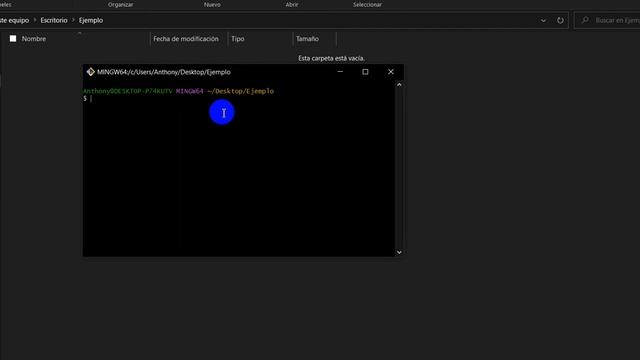Open the Nuevo ribbon group

click(212, 4)
